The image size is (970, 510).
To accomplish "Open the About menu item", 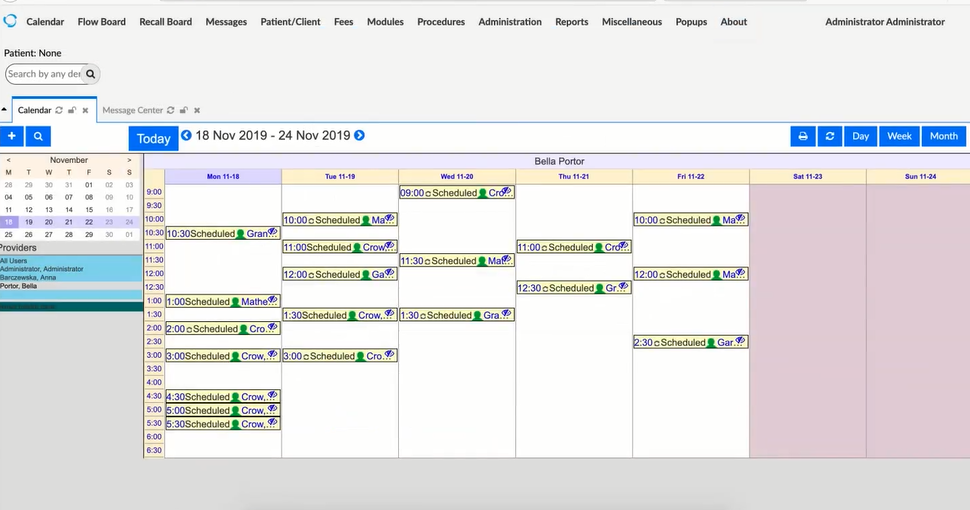I will (734, 22).
